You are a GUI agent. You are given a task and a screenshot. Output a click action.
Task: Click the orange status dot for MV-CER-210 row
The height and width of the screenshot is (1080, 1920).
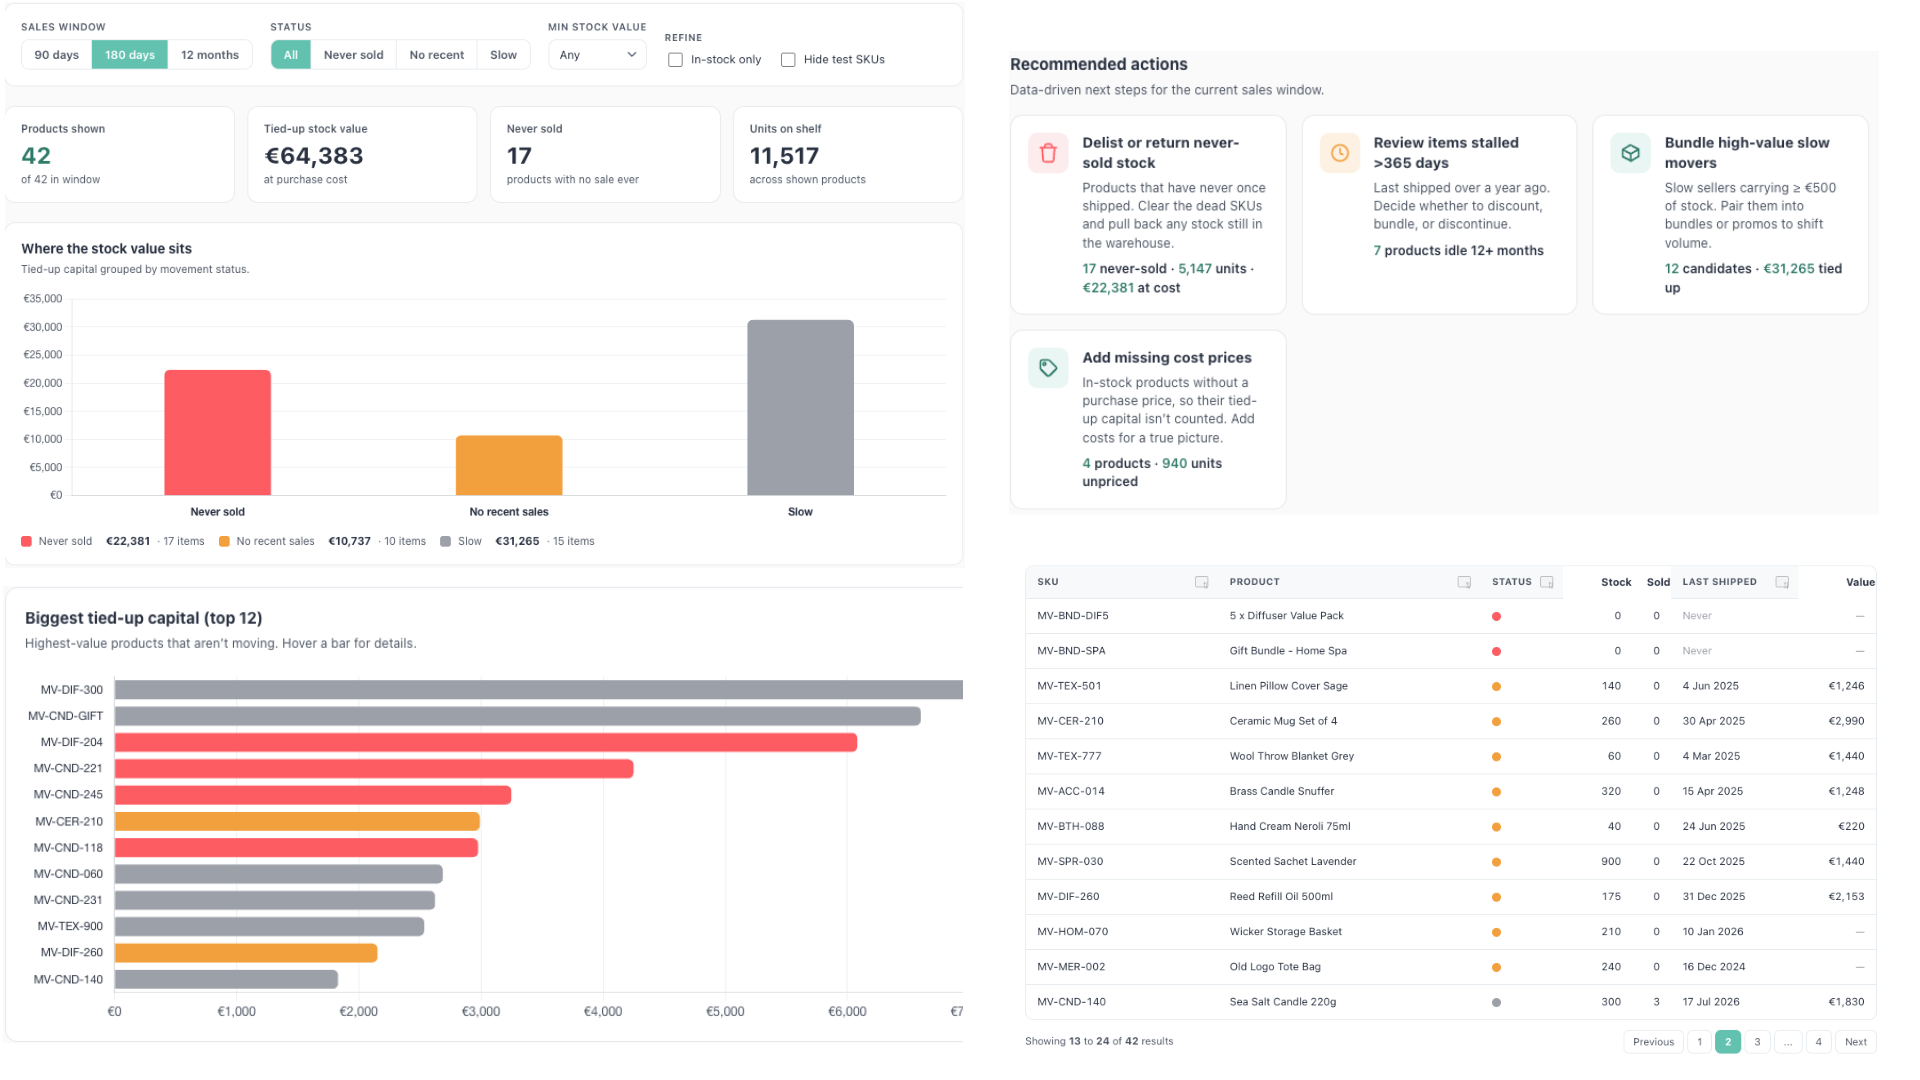click(x=1496, y=721)
